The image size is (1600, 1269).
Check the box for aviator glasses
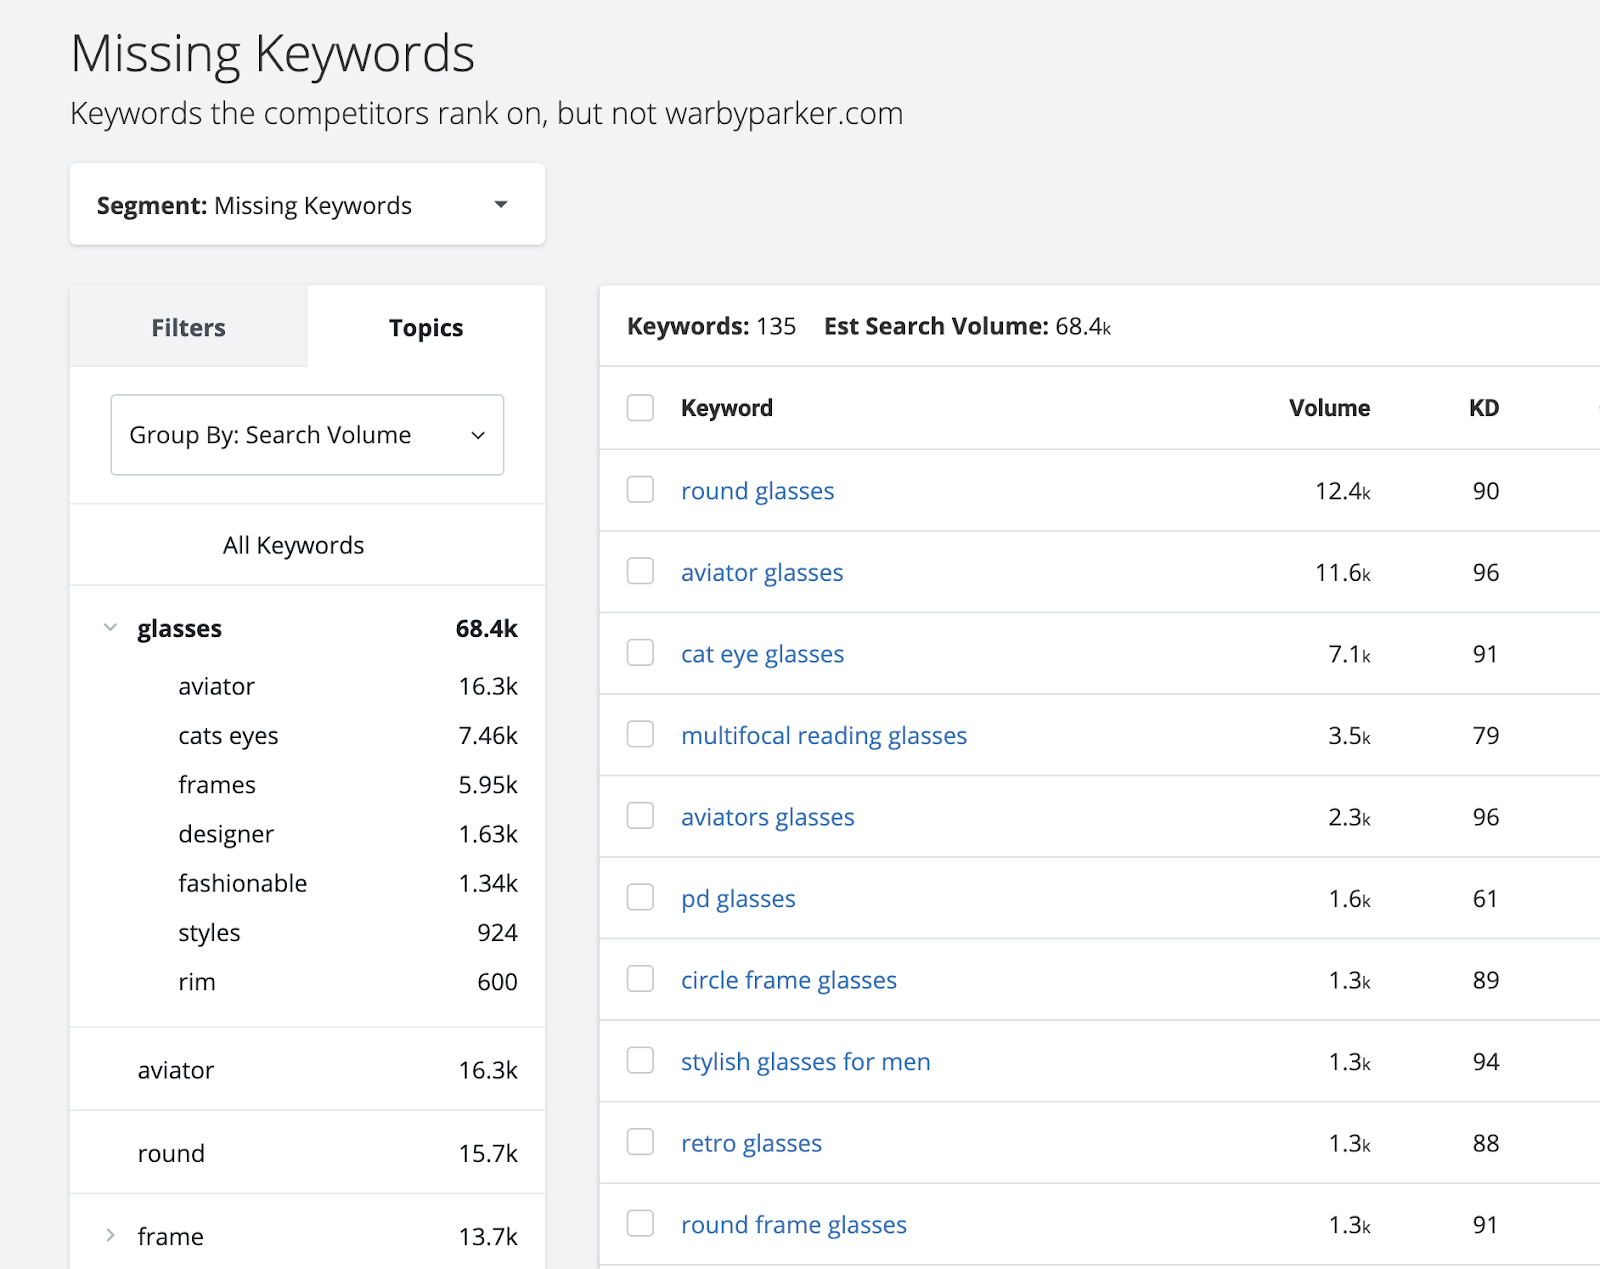(x=640, y=572)
